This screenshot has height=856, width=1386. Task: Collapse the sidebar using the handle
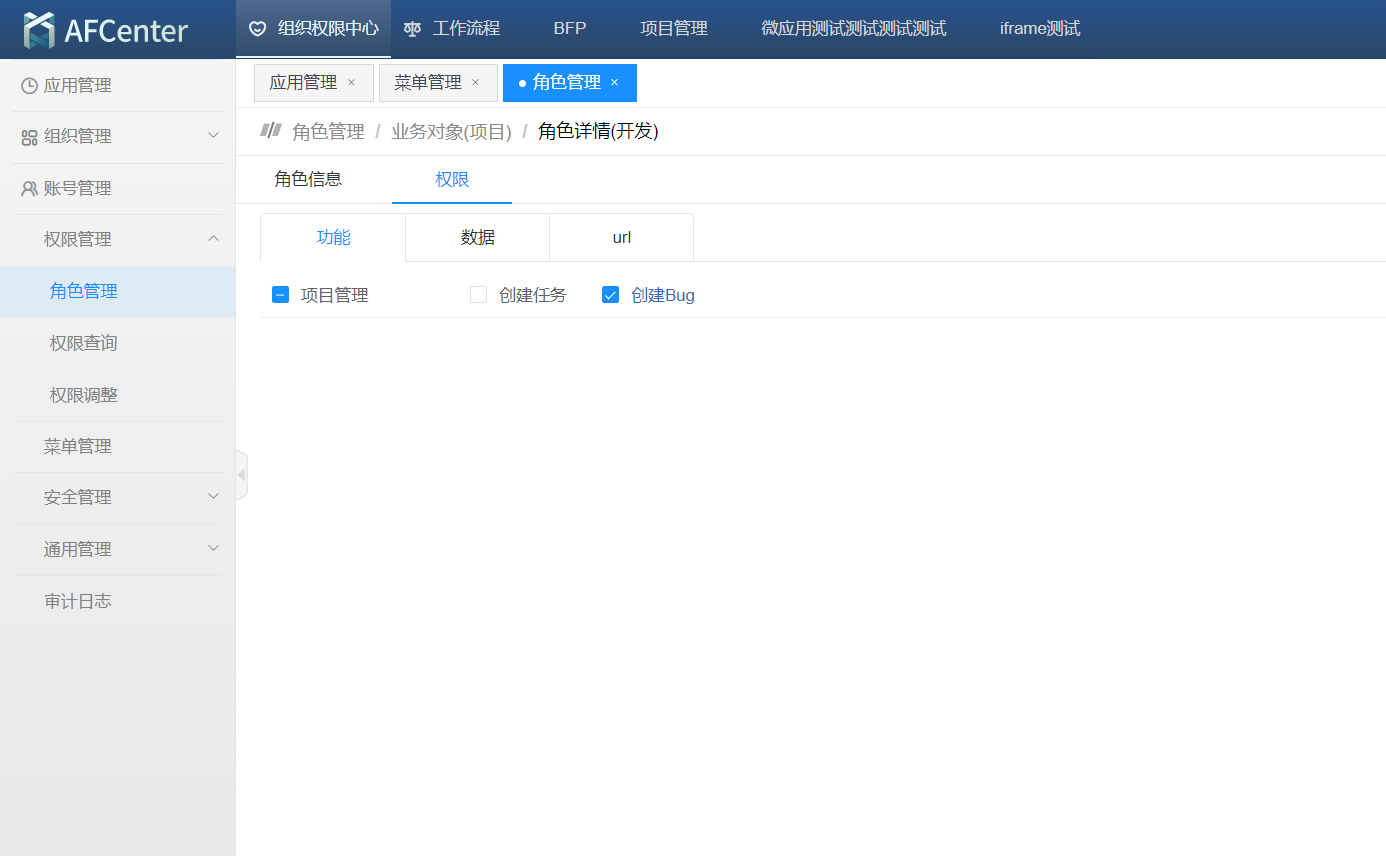coord(241,475)
